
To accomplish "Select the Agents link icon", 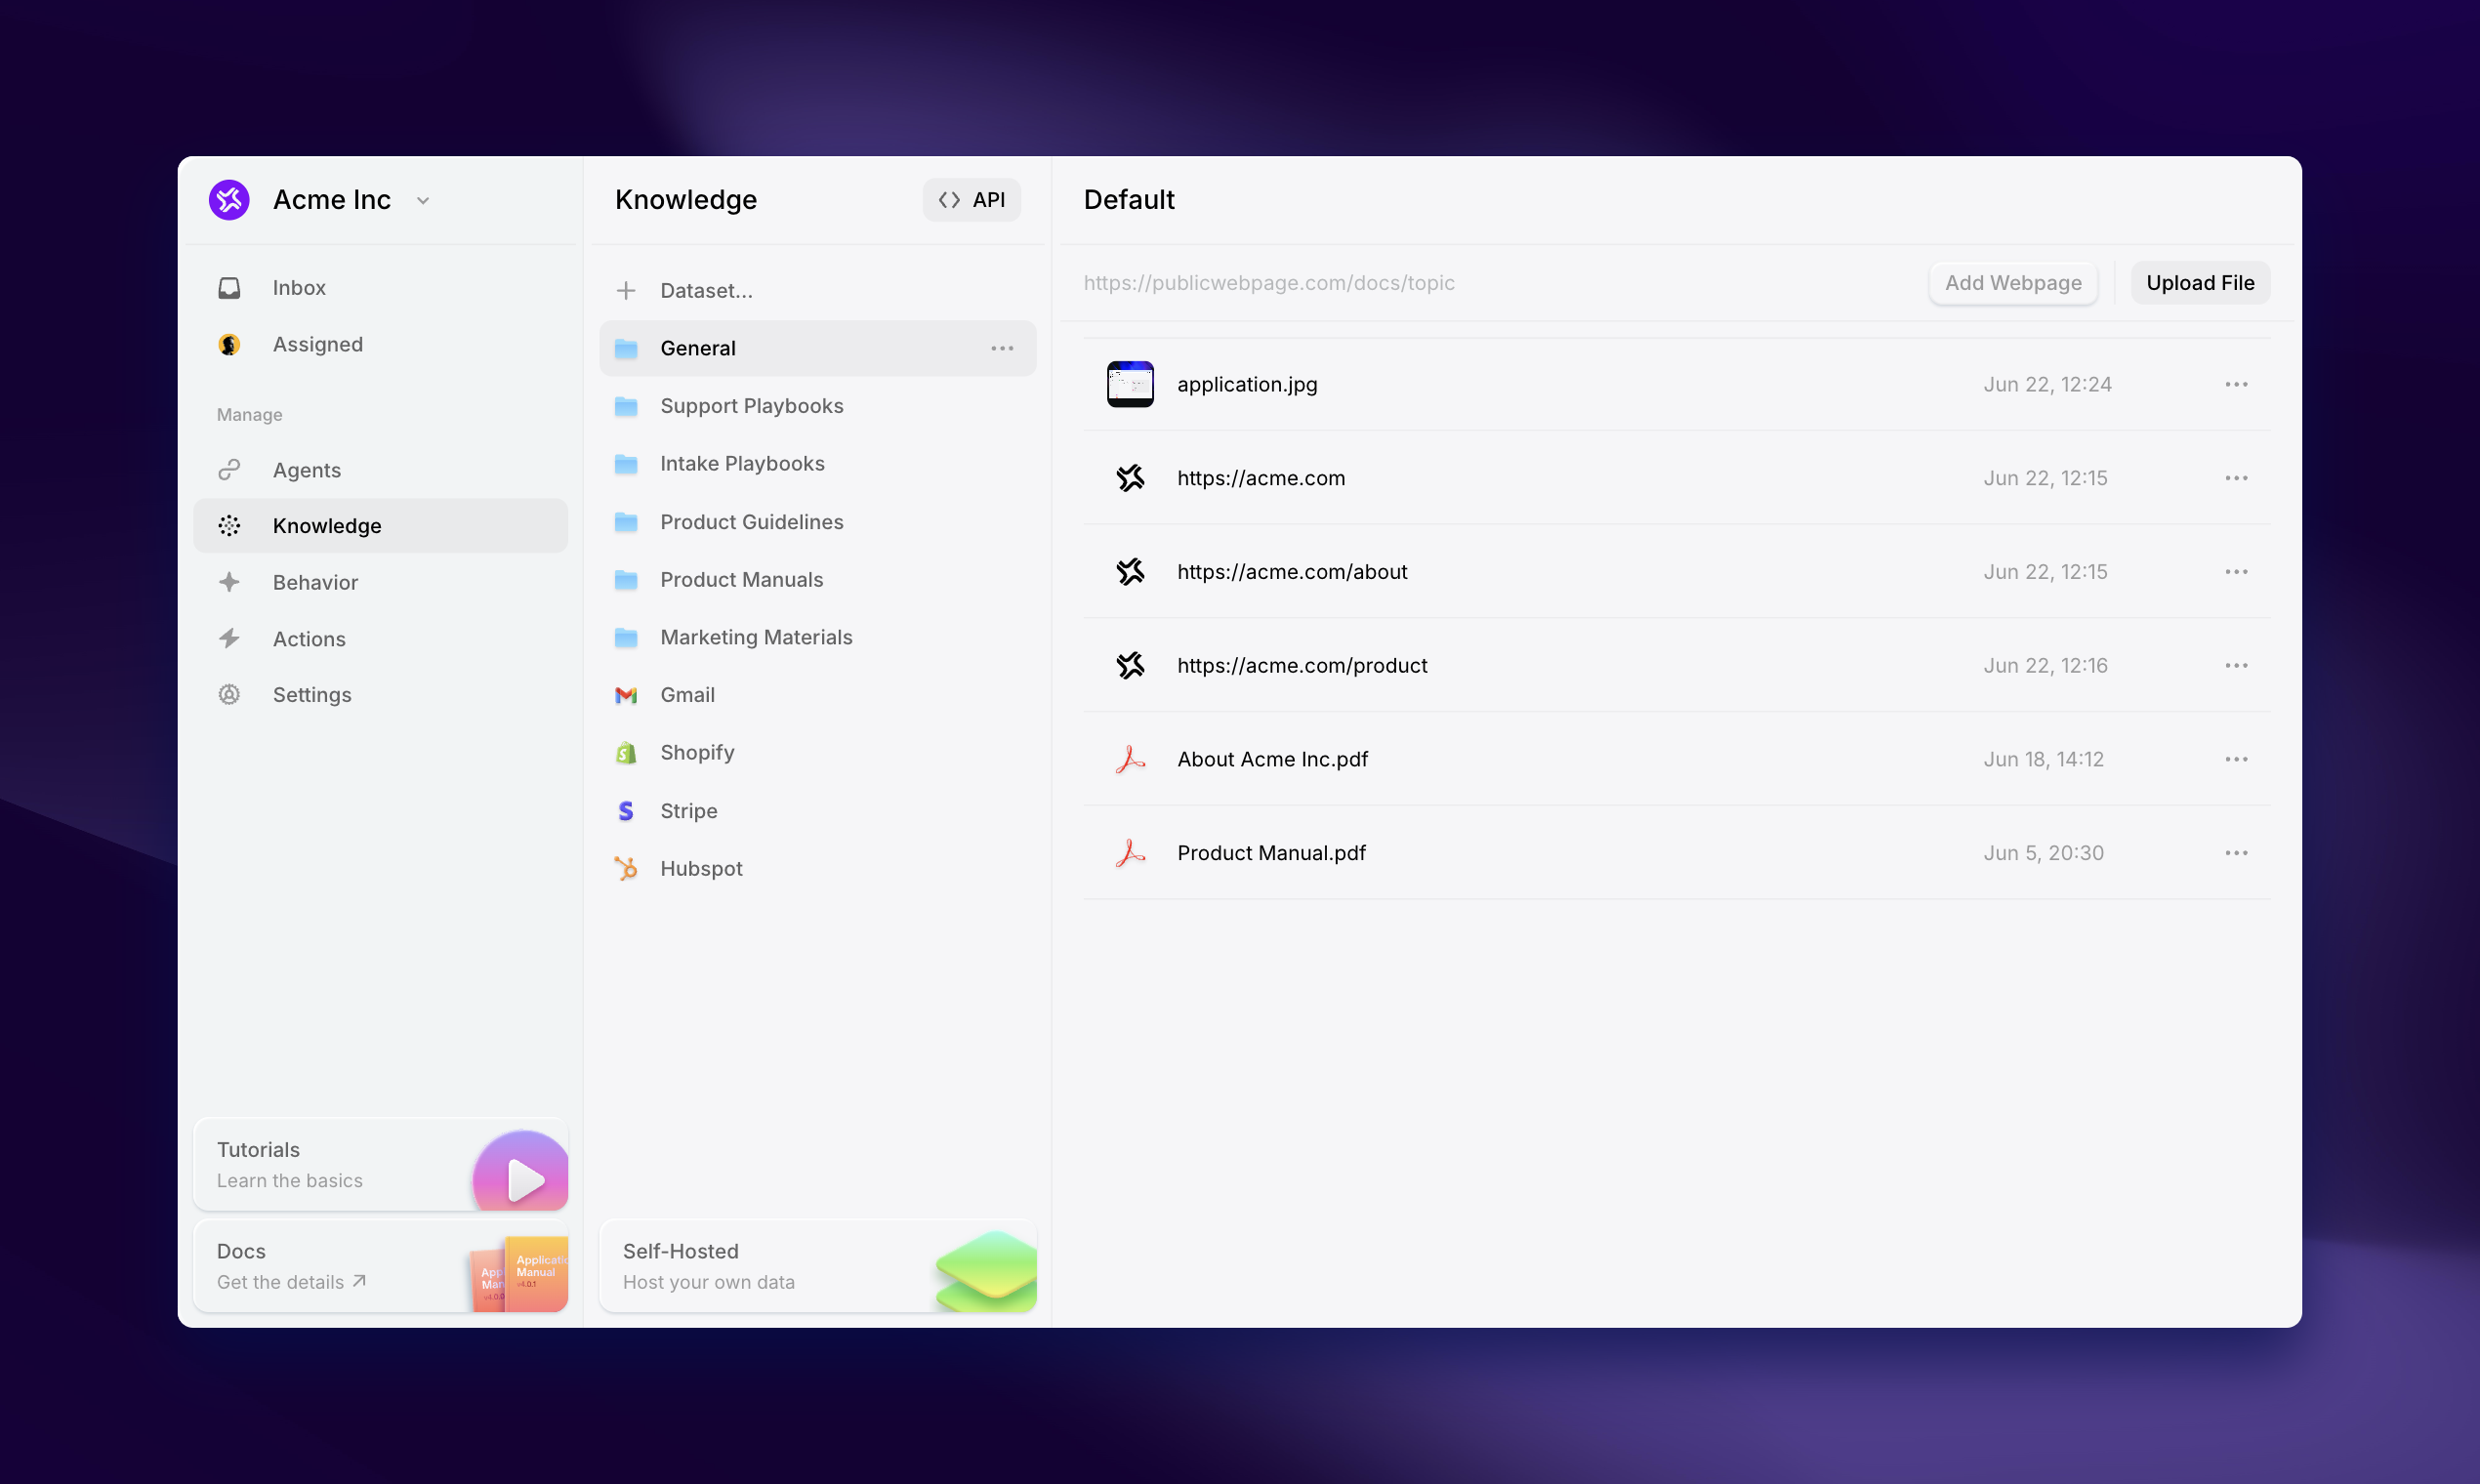I will pos(229,470).
